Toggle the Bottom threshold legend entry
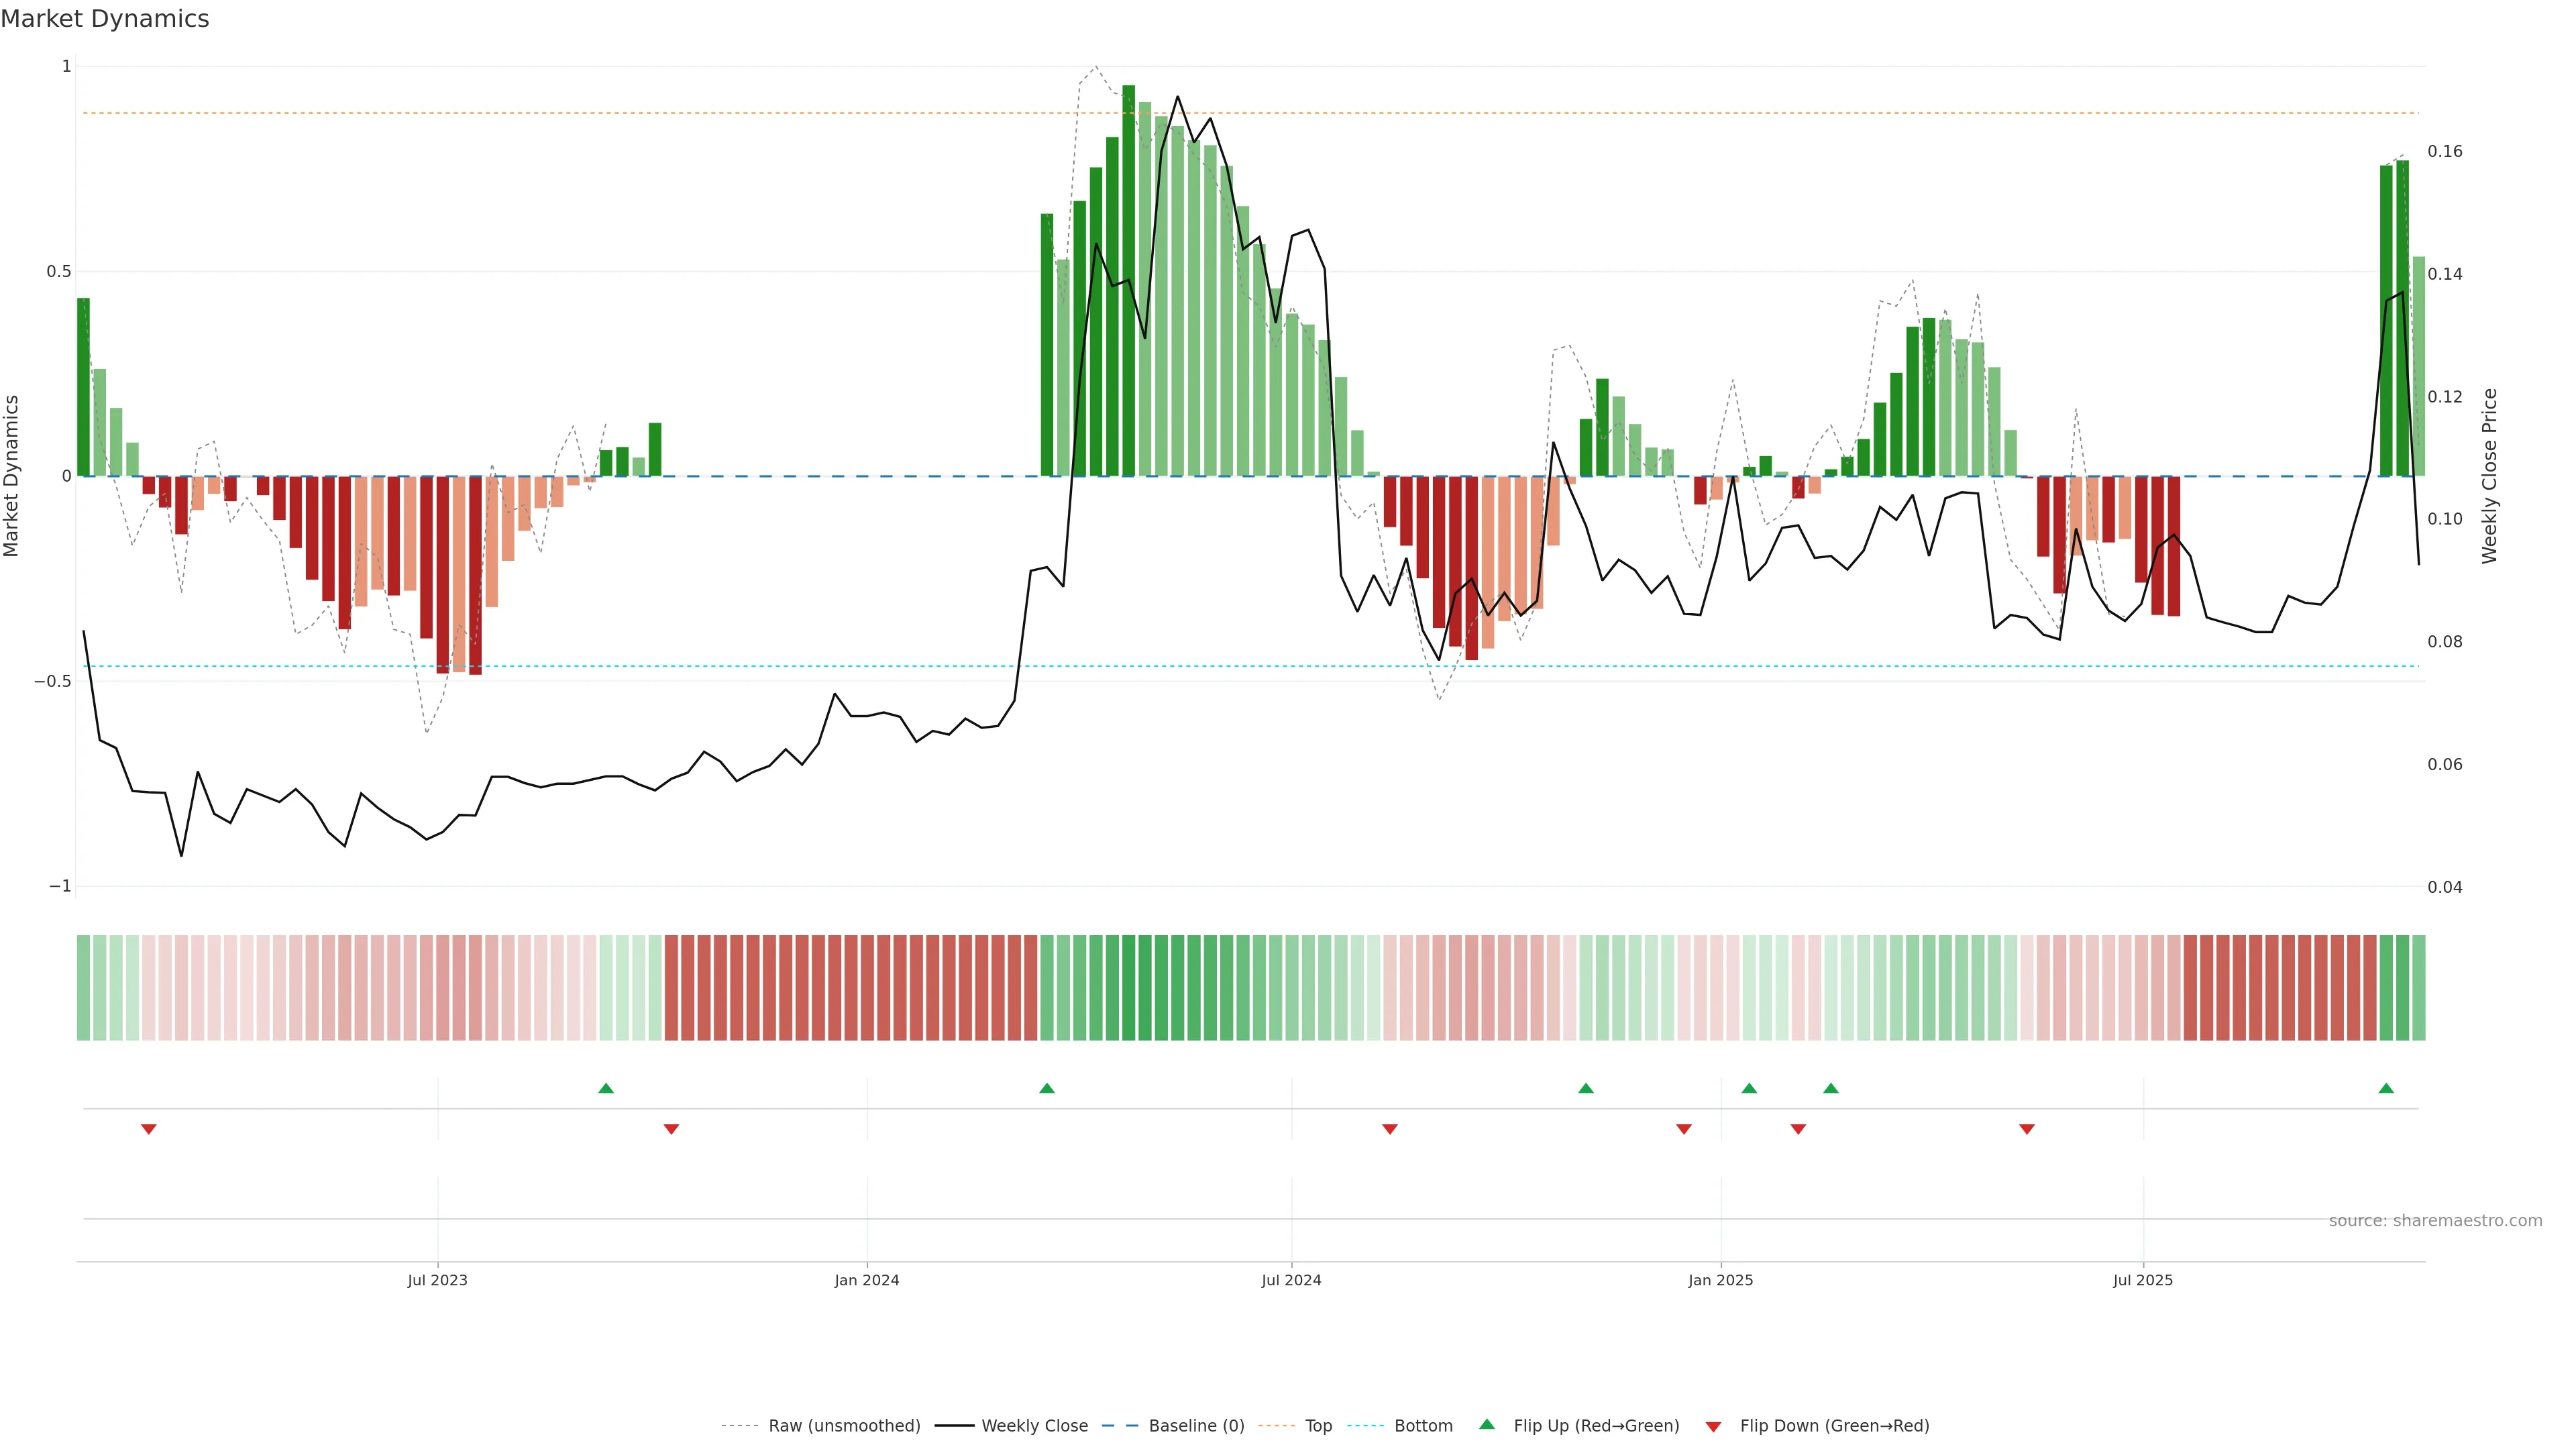 click(1423, 1426)
